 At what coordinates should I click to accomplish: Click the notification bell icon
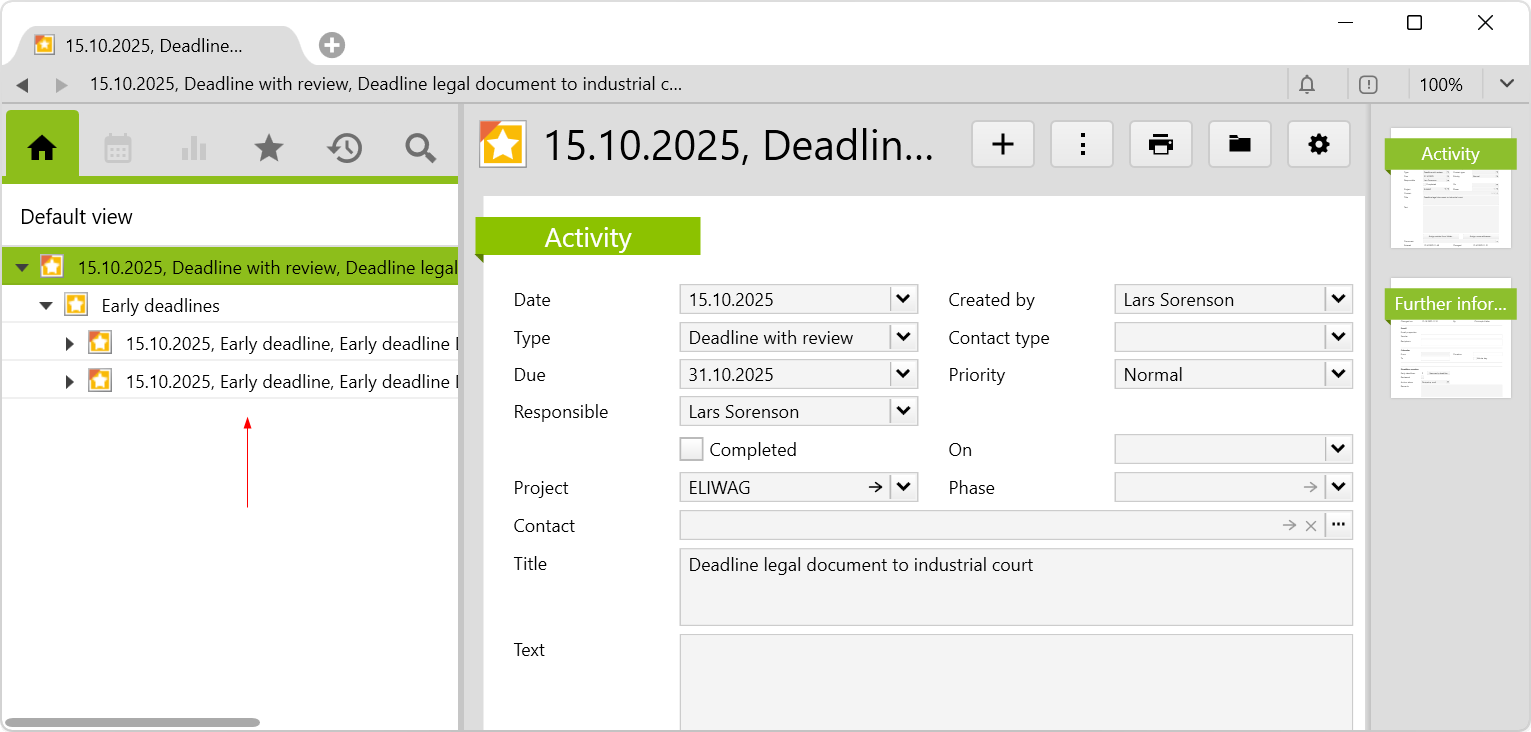click(x=1307, y=85)
